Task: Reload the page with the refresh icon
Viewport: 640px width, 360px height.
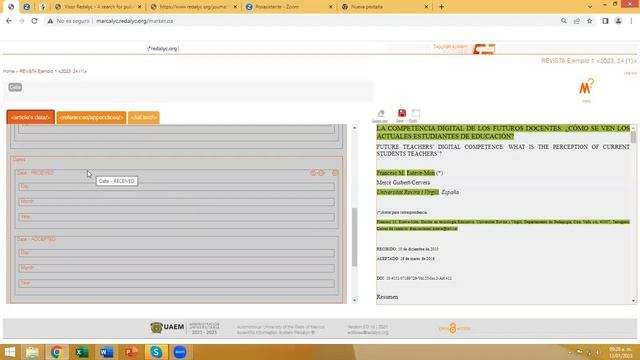Action: point(34,21)
